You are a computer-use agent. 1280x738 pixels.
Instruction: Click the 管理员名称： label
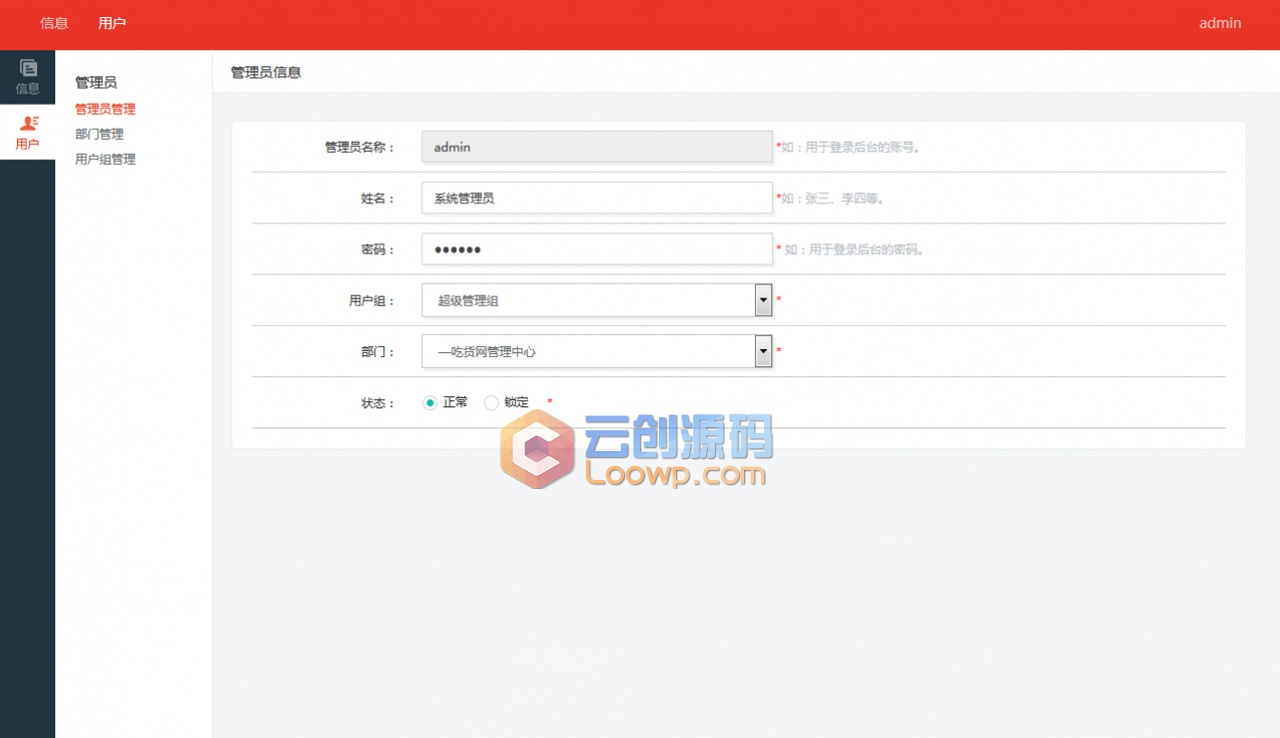360,147
